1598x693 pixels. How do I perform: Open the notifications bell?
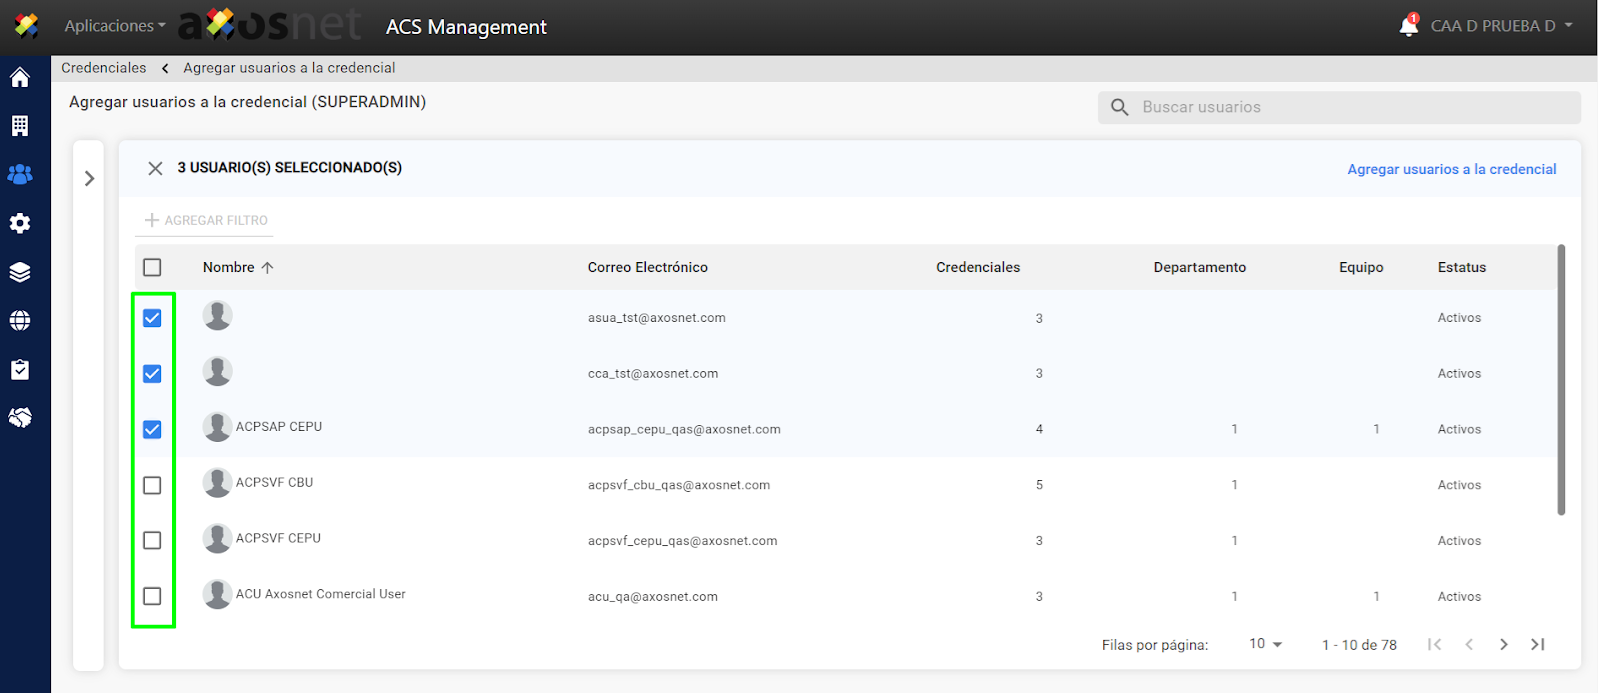(1408, 26)
